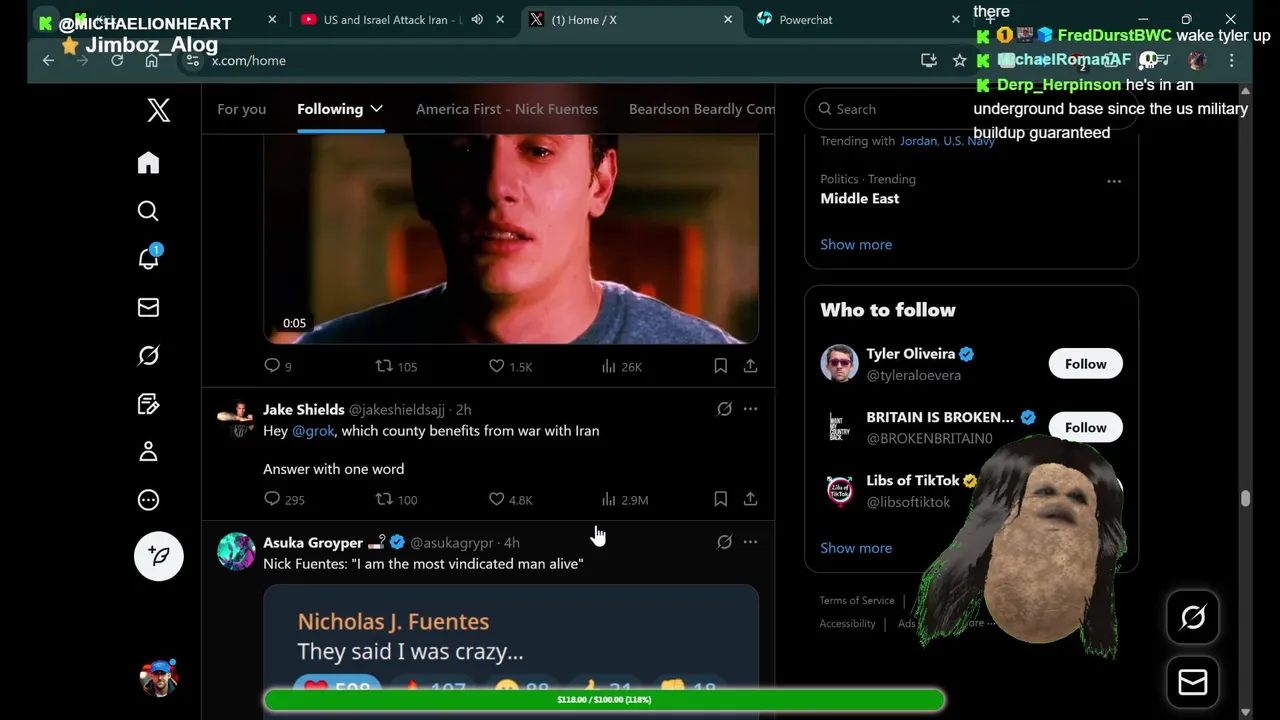The image size is (1280, 720).
Task: Close the Home / X browser tab
Action: (728, 20)
